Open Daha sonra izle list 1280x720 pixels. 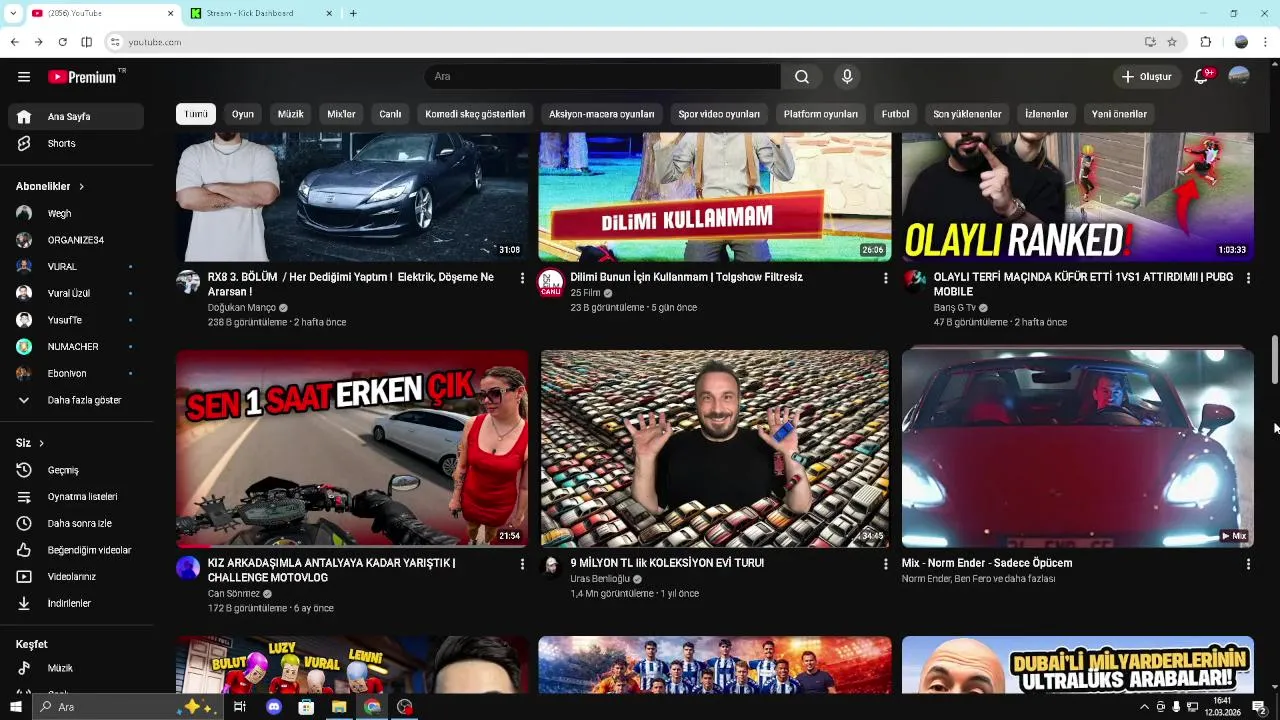click(76, 524)
